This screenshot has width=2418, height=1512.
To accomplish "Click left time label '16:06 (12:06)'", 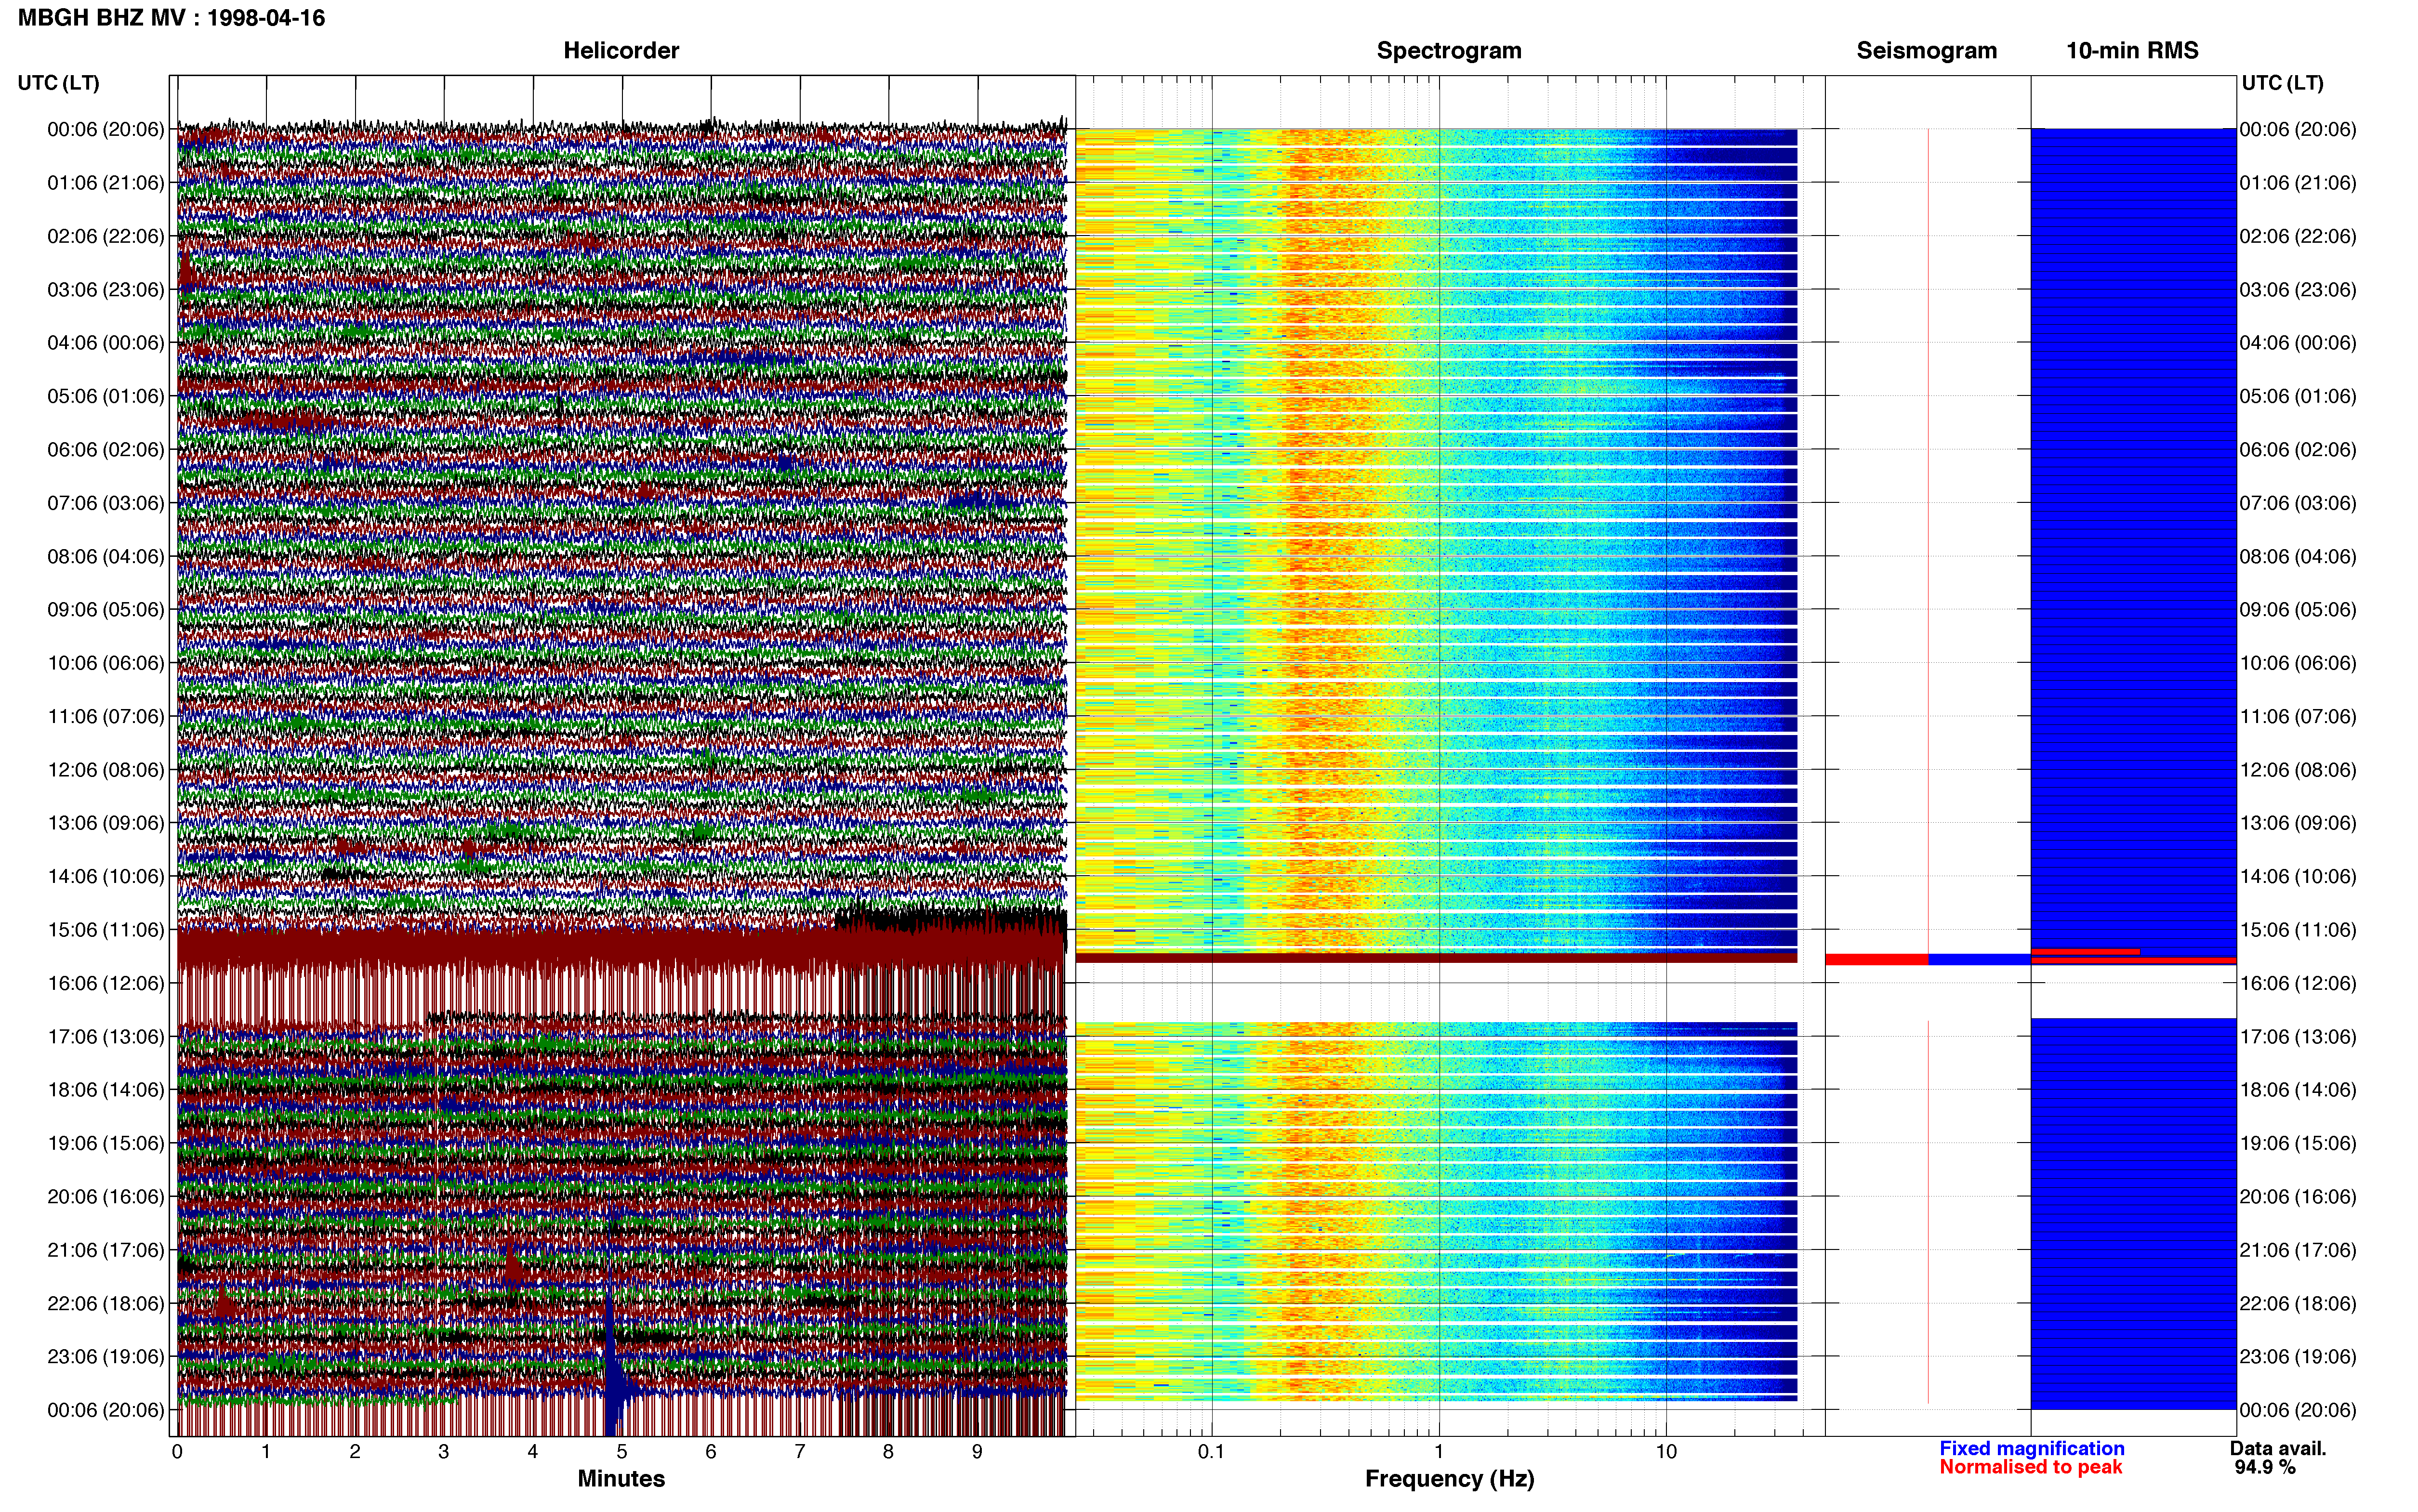I will coord(105,984).
